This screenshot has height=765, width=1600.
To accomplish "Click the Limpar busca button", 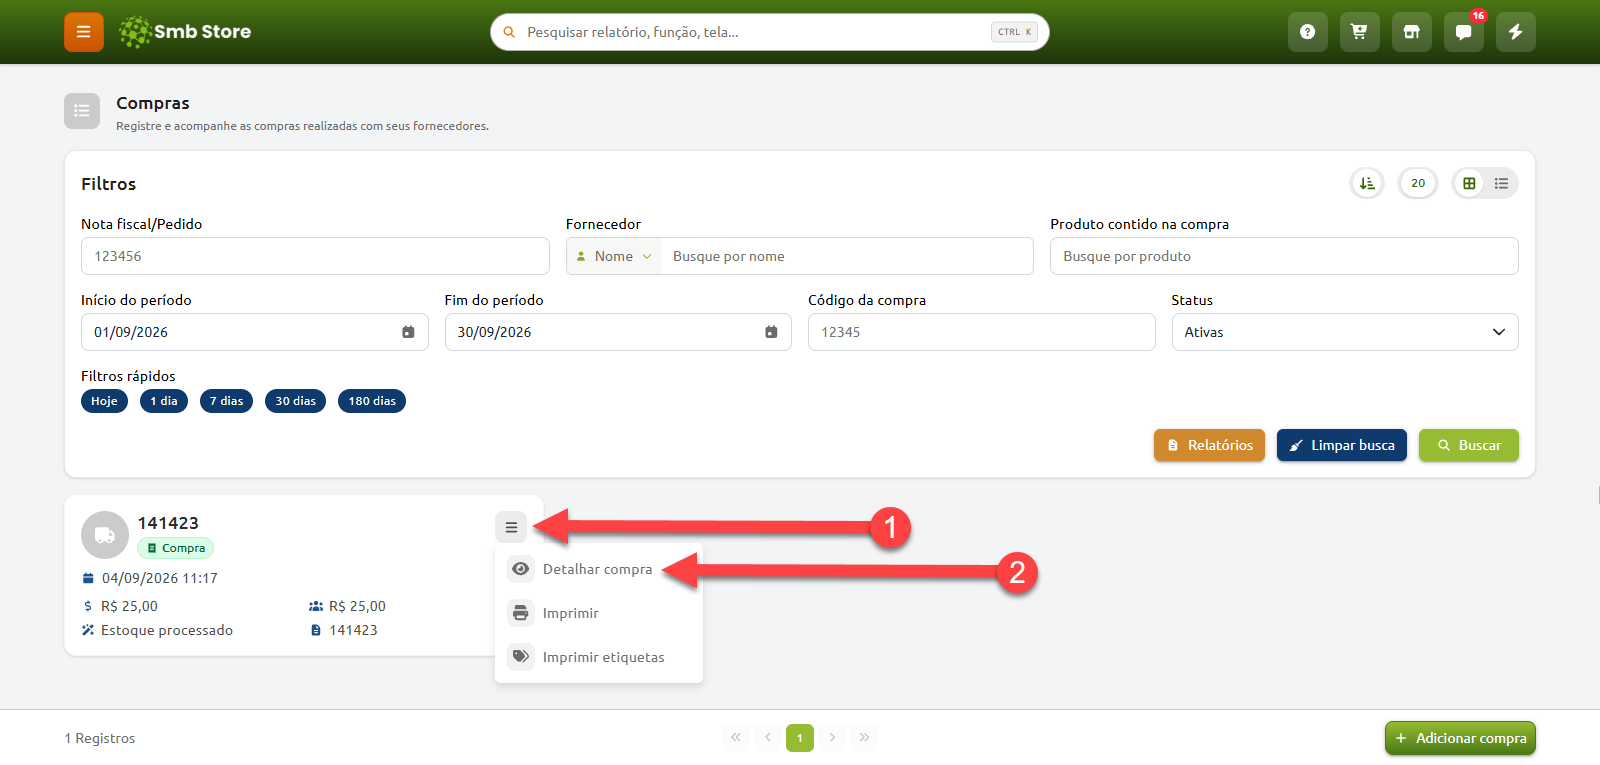I will (x=1342, y=445).
